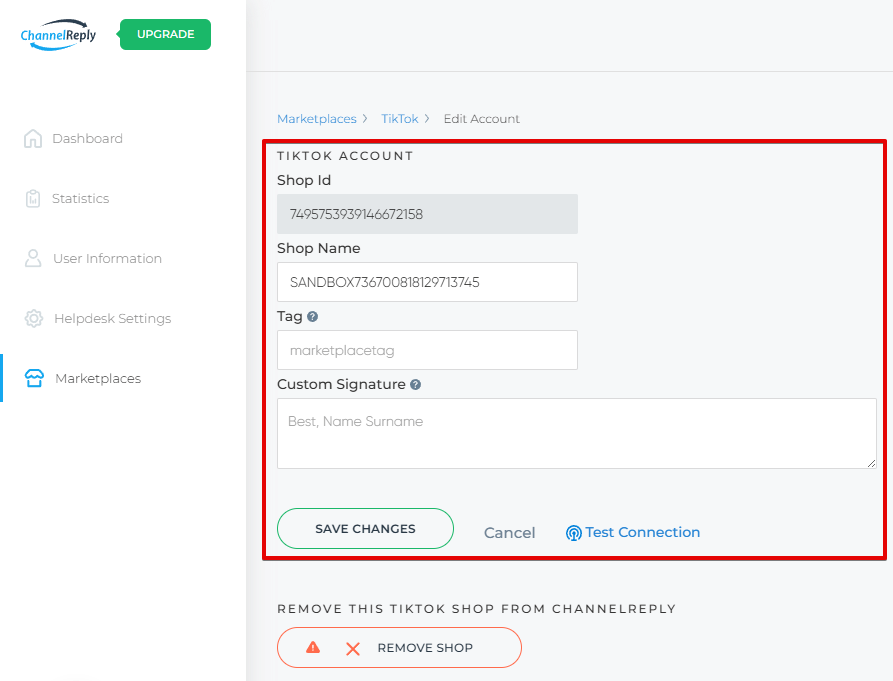Save changes to the TikTok account
This screenshot has height=681, width=893.
[365, 528]
